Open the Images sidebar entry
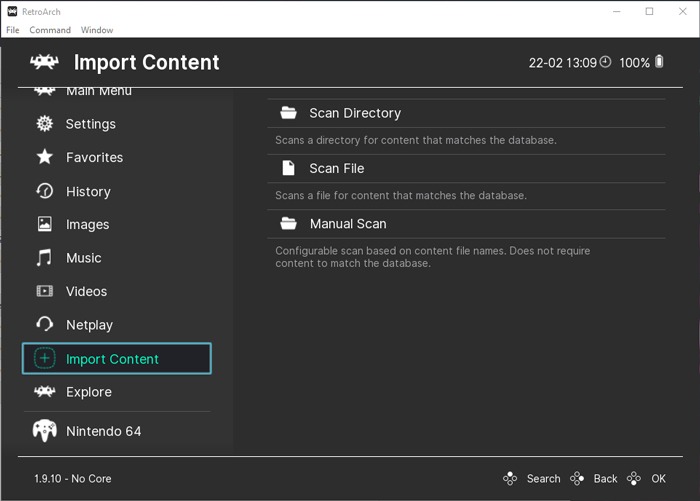 117,224
